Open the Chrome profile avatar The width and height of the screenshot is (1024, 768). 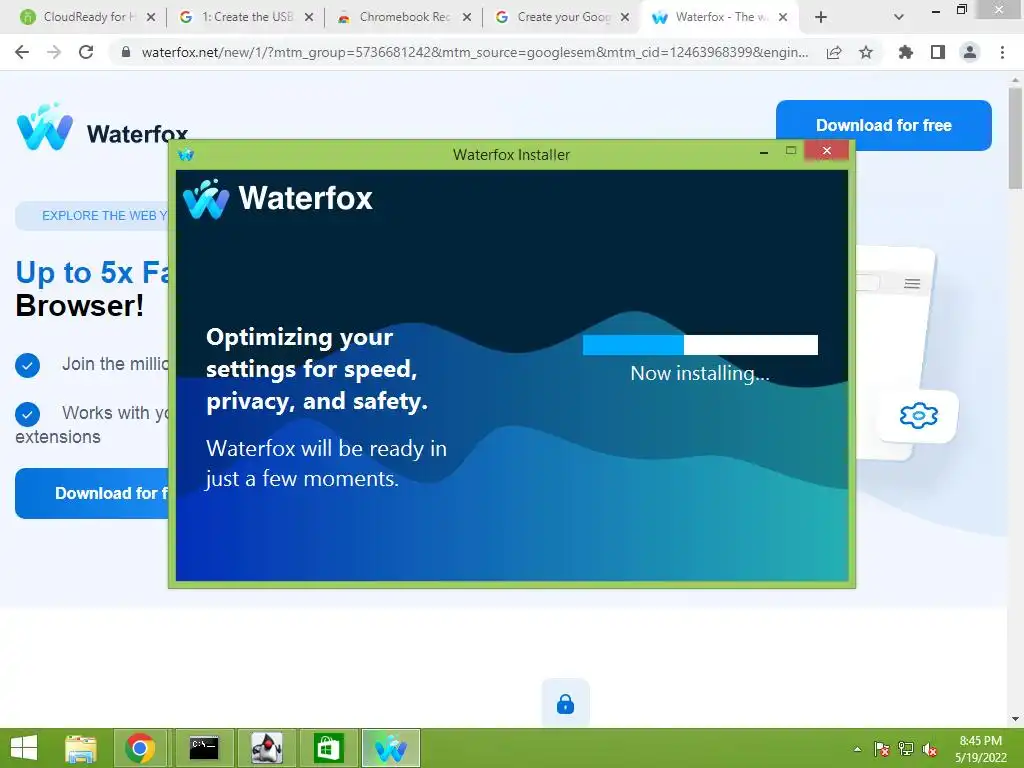[970, 52]
